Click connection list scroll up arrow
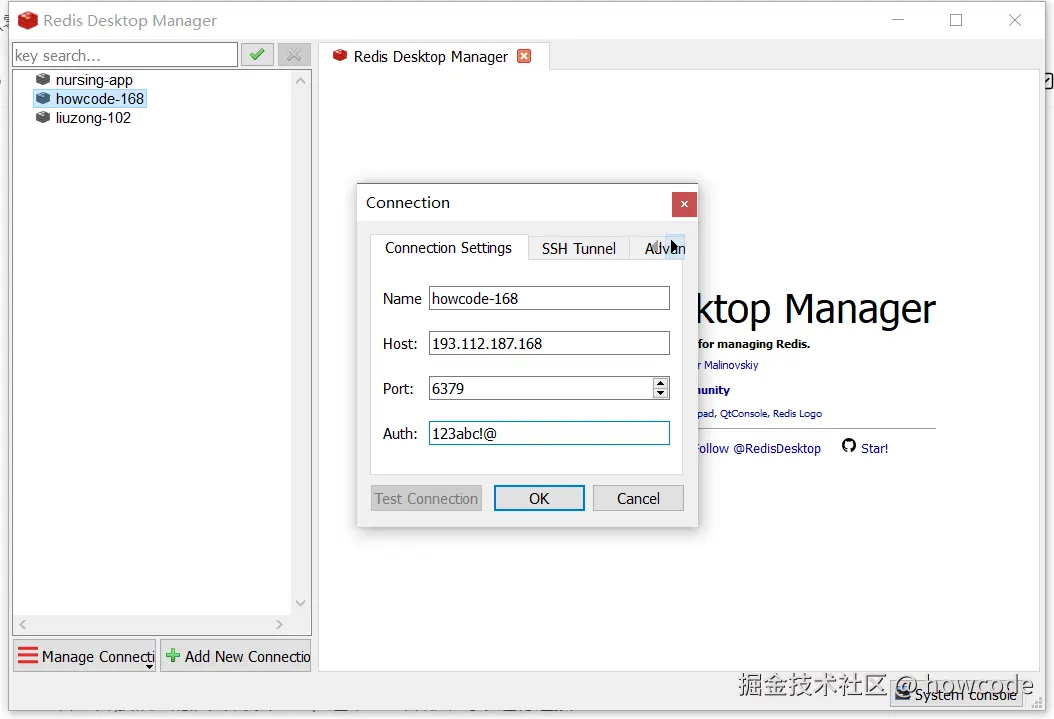 (x=300, y=81)
